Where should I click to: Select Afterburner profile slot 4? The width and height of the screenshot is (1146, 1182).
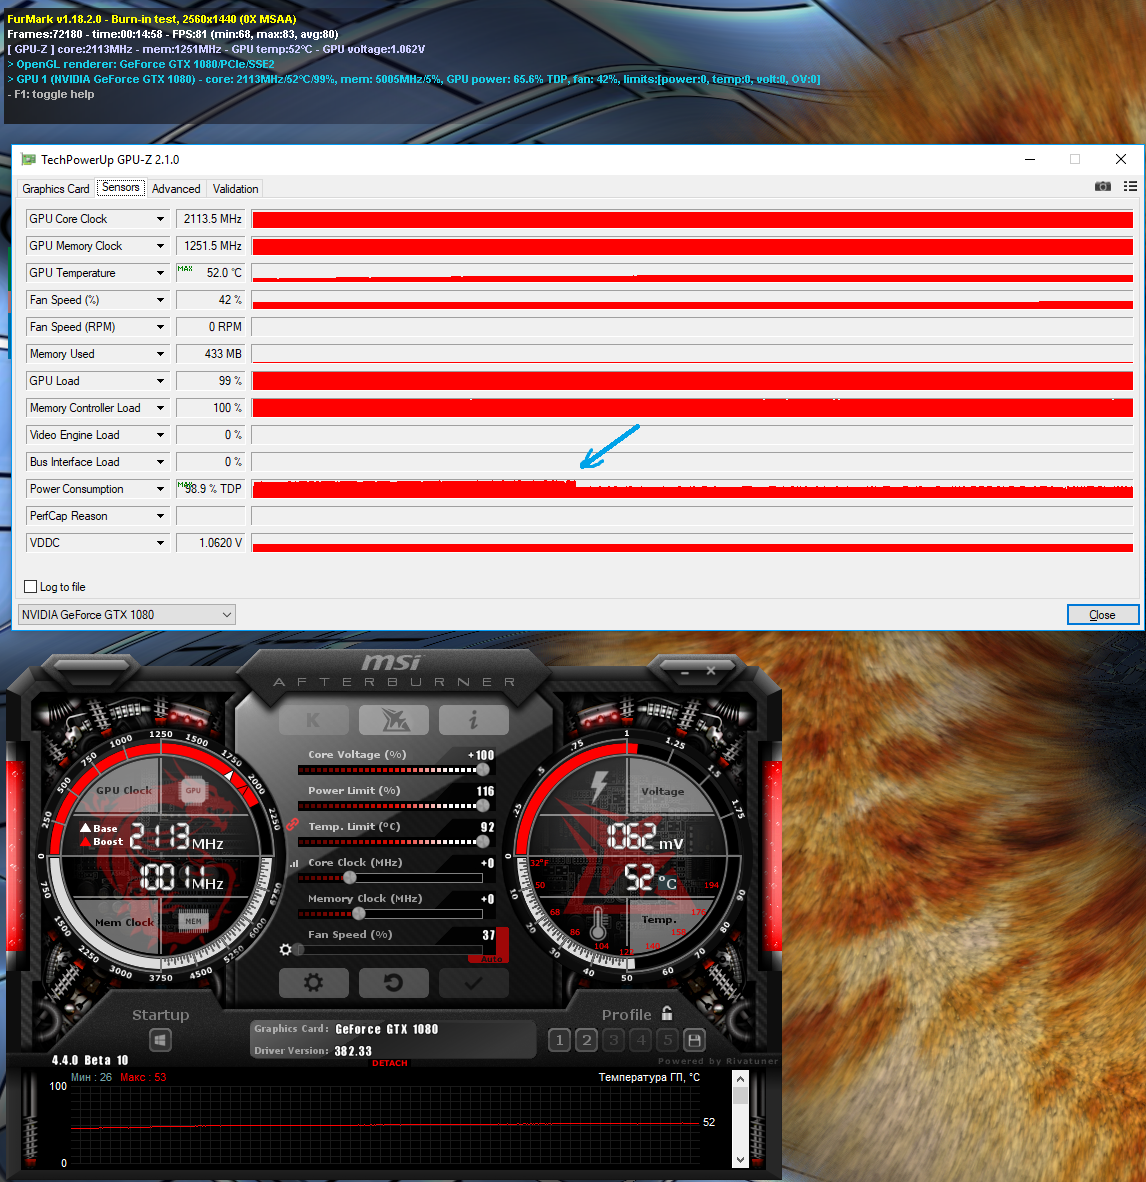pyautogui.click(x=641, y=1040)
